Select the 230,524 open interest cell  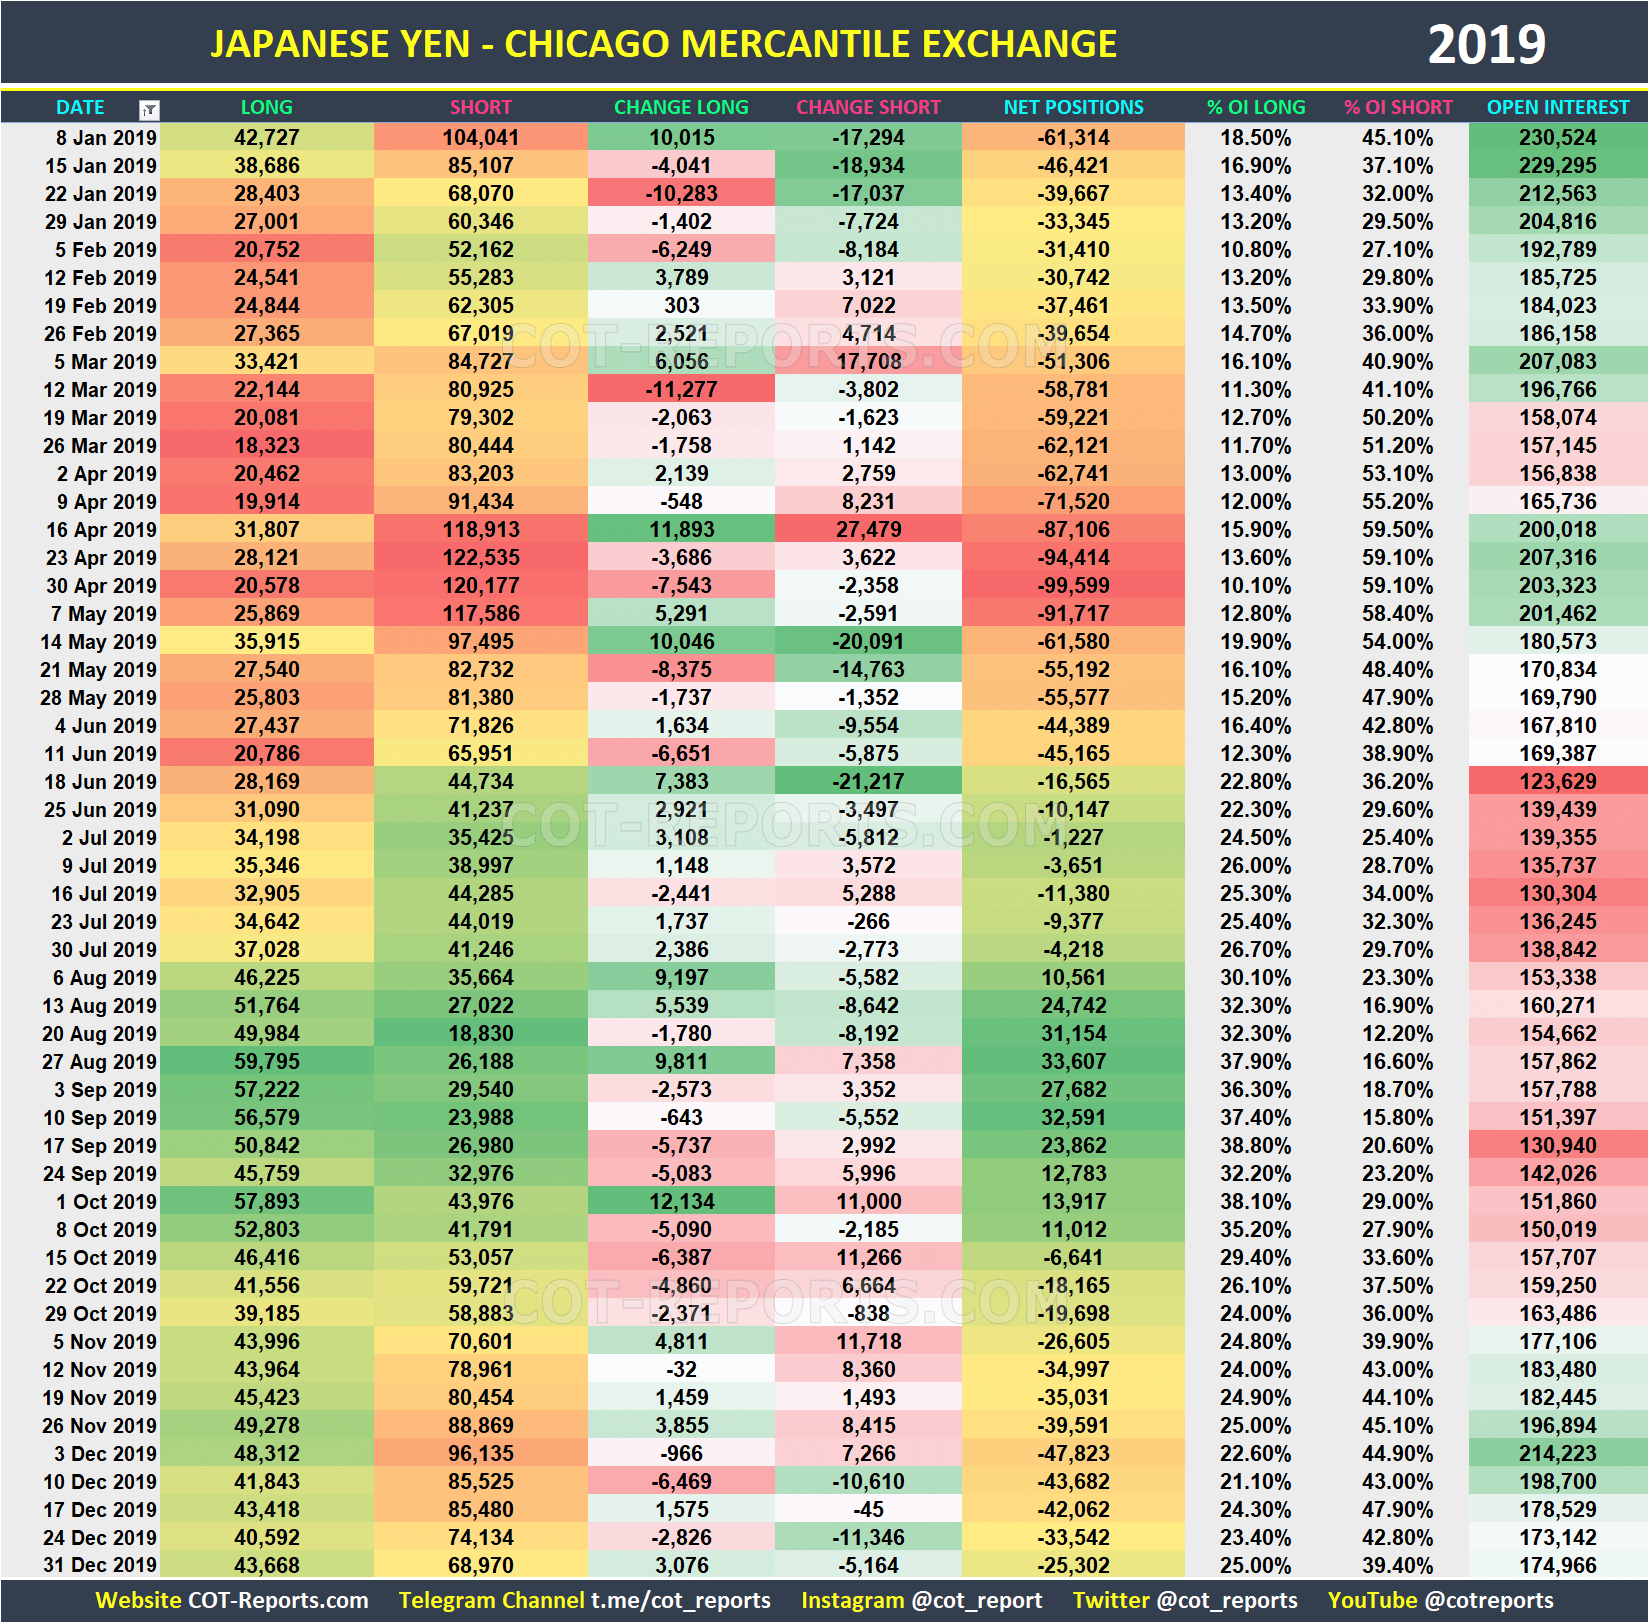pos(1556,138)
